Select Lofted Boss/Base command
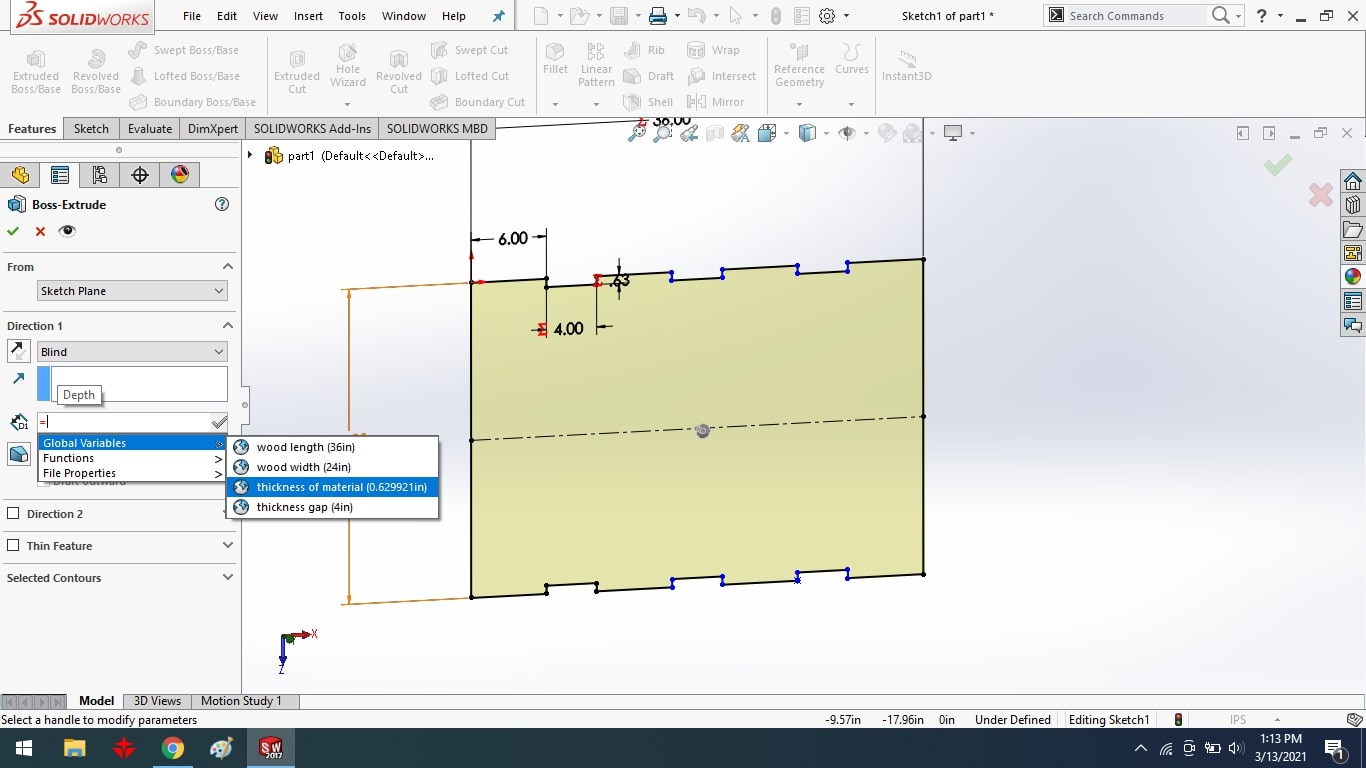Screen dimensions: 1366x768 tap(184, 76)
